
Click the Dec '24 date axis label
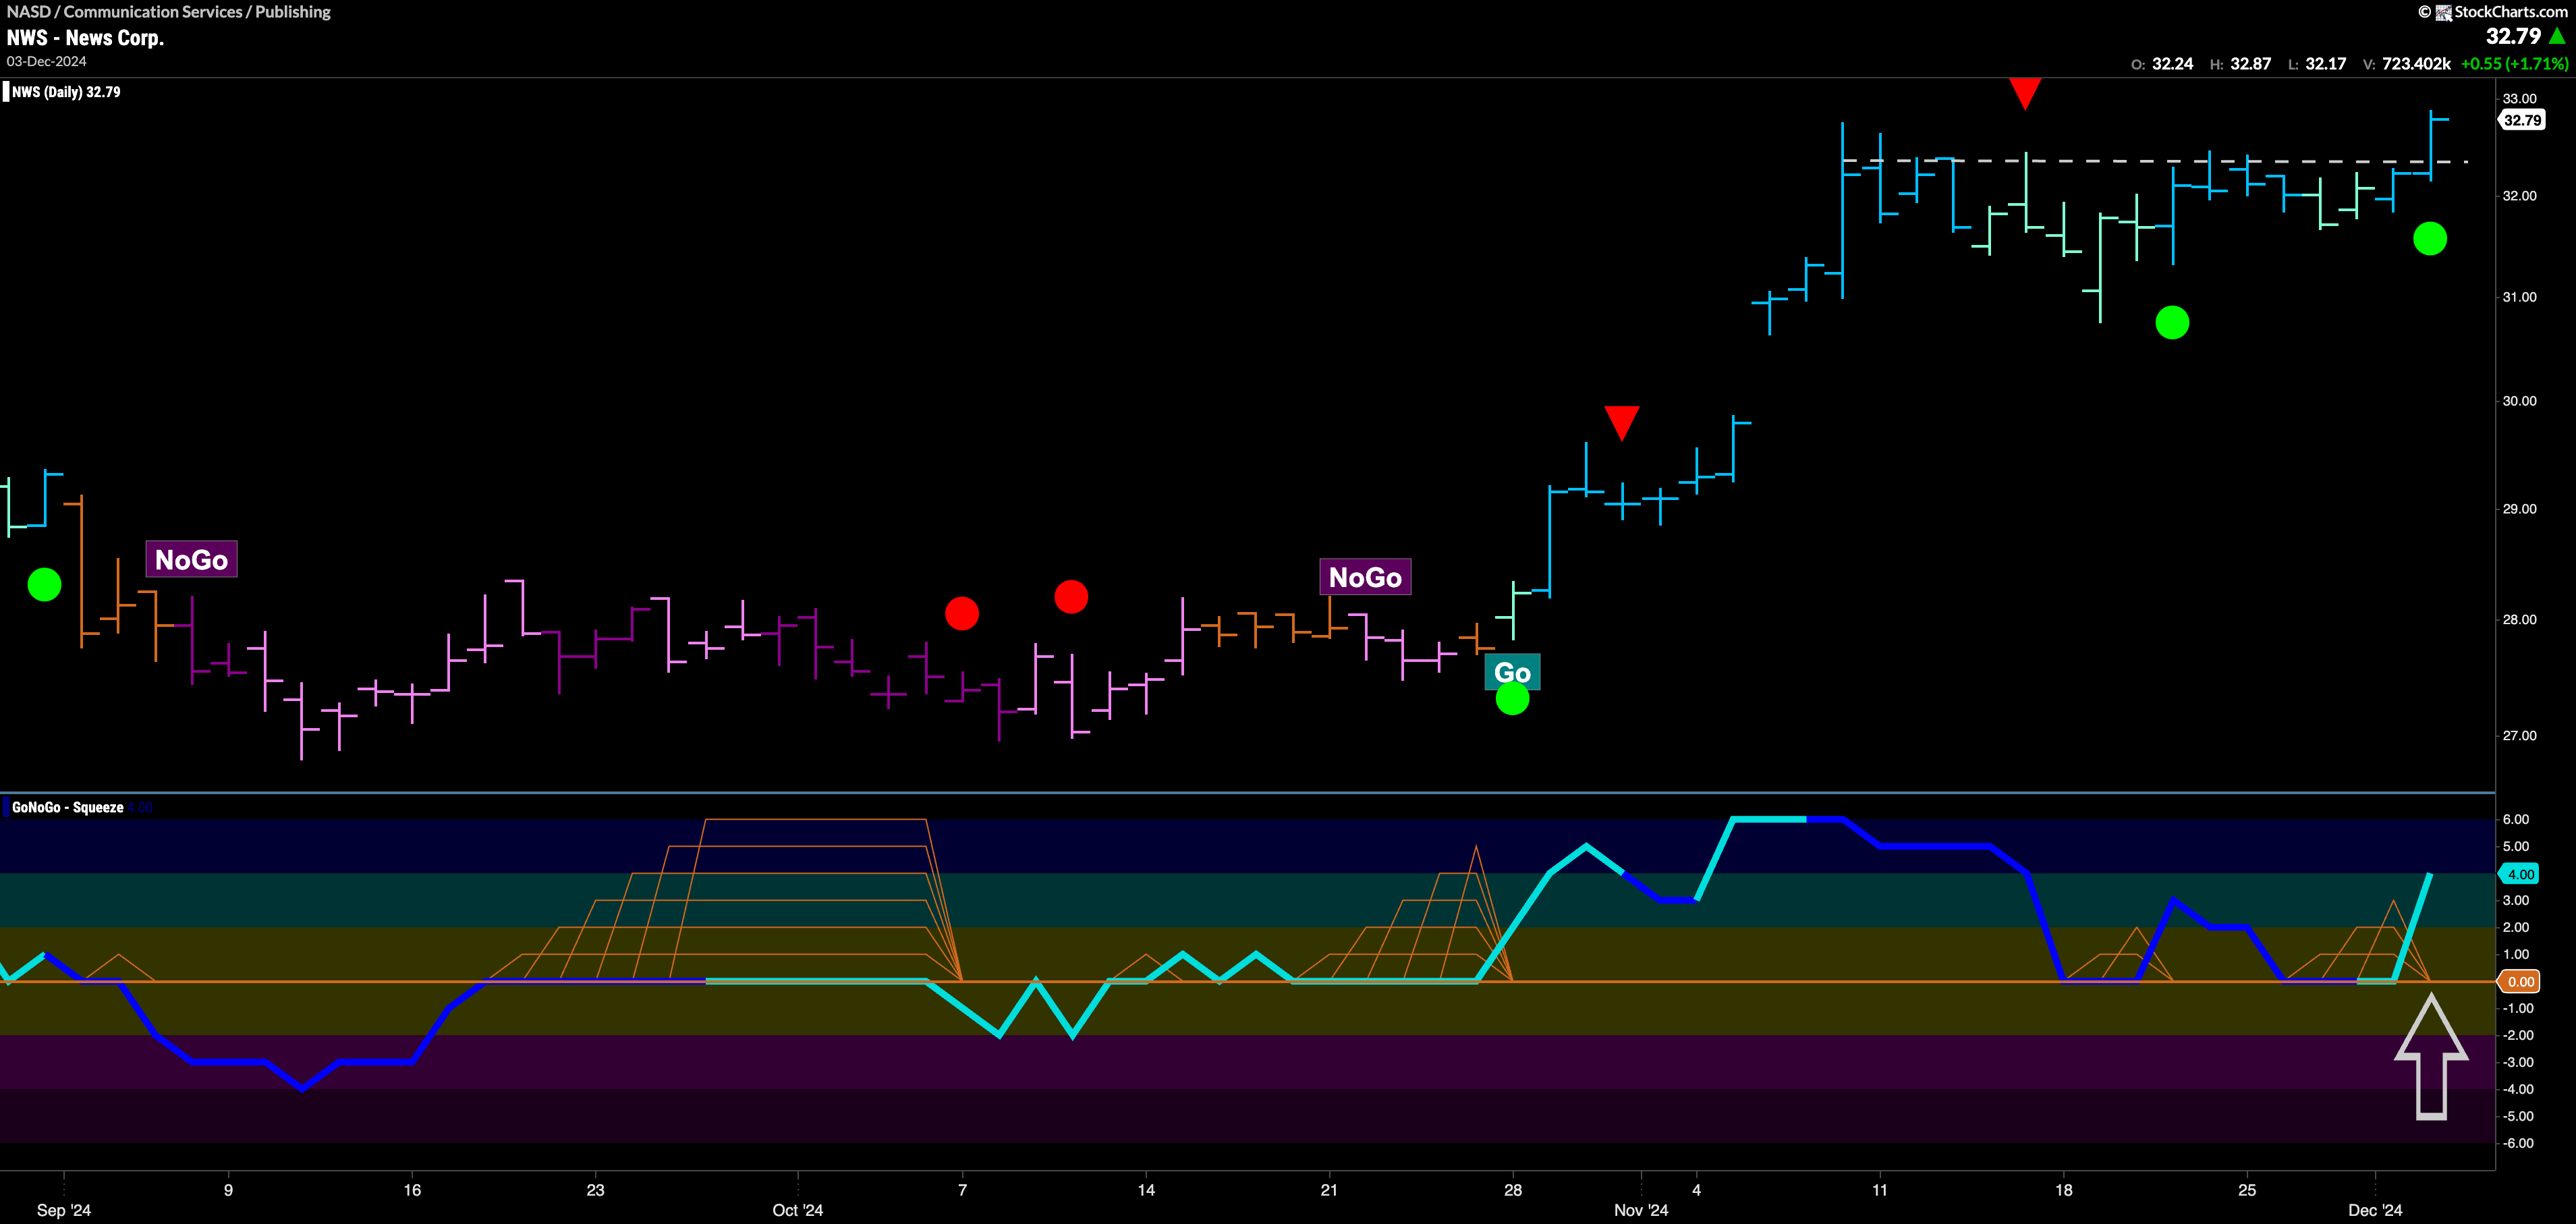(2375, 1210)
